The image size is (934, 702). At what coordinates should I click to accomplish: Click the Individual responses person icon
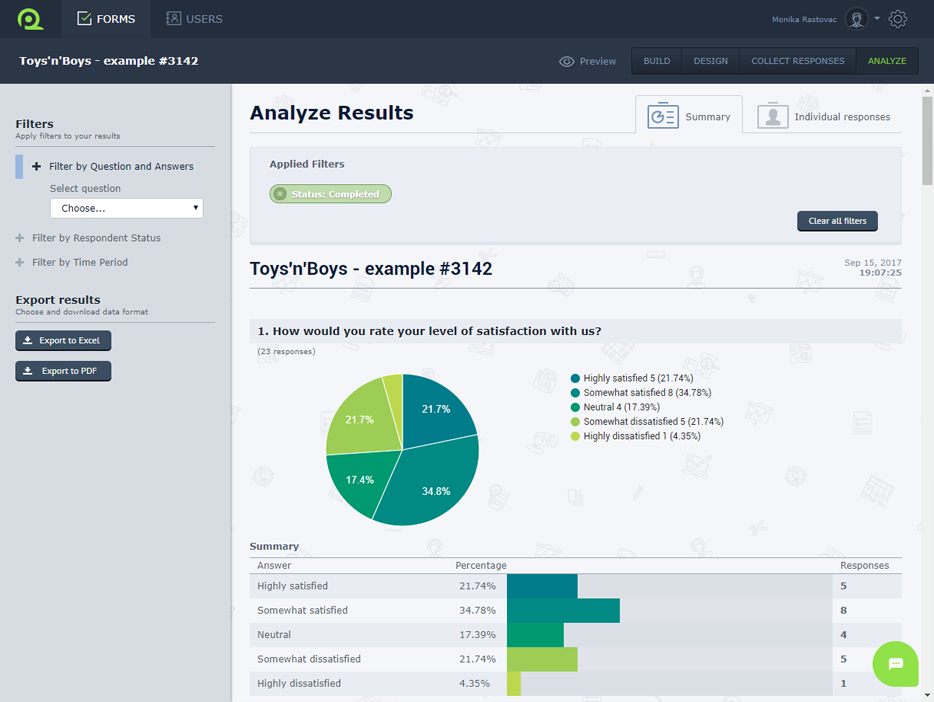pos(772,115)
